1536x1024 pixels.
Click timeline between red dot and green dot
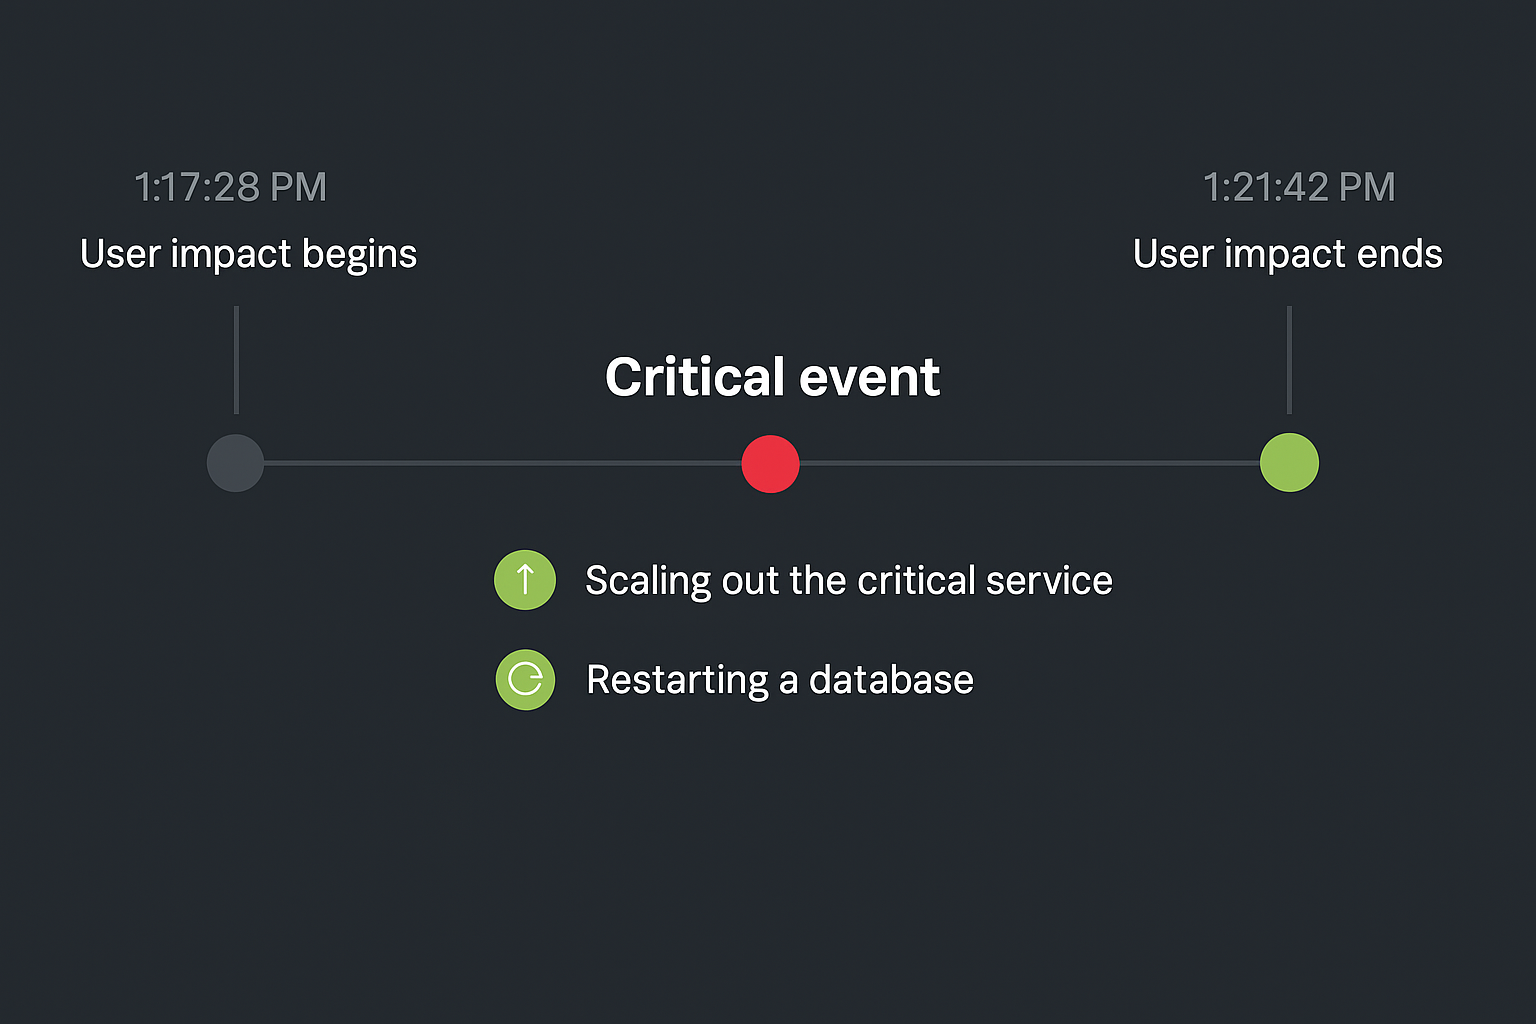pos(1030,463)
